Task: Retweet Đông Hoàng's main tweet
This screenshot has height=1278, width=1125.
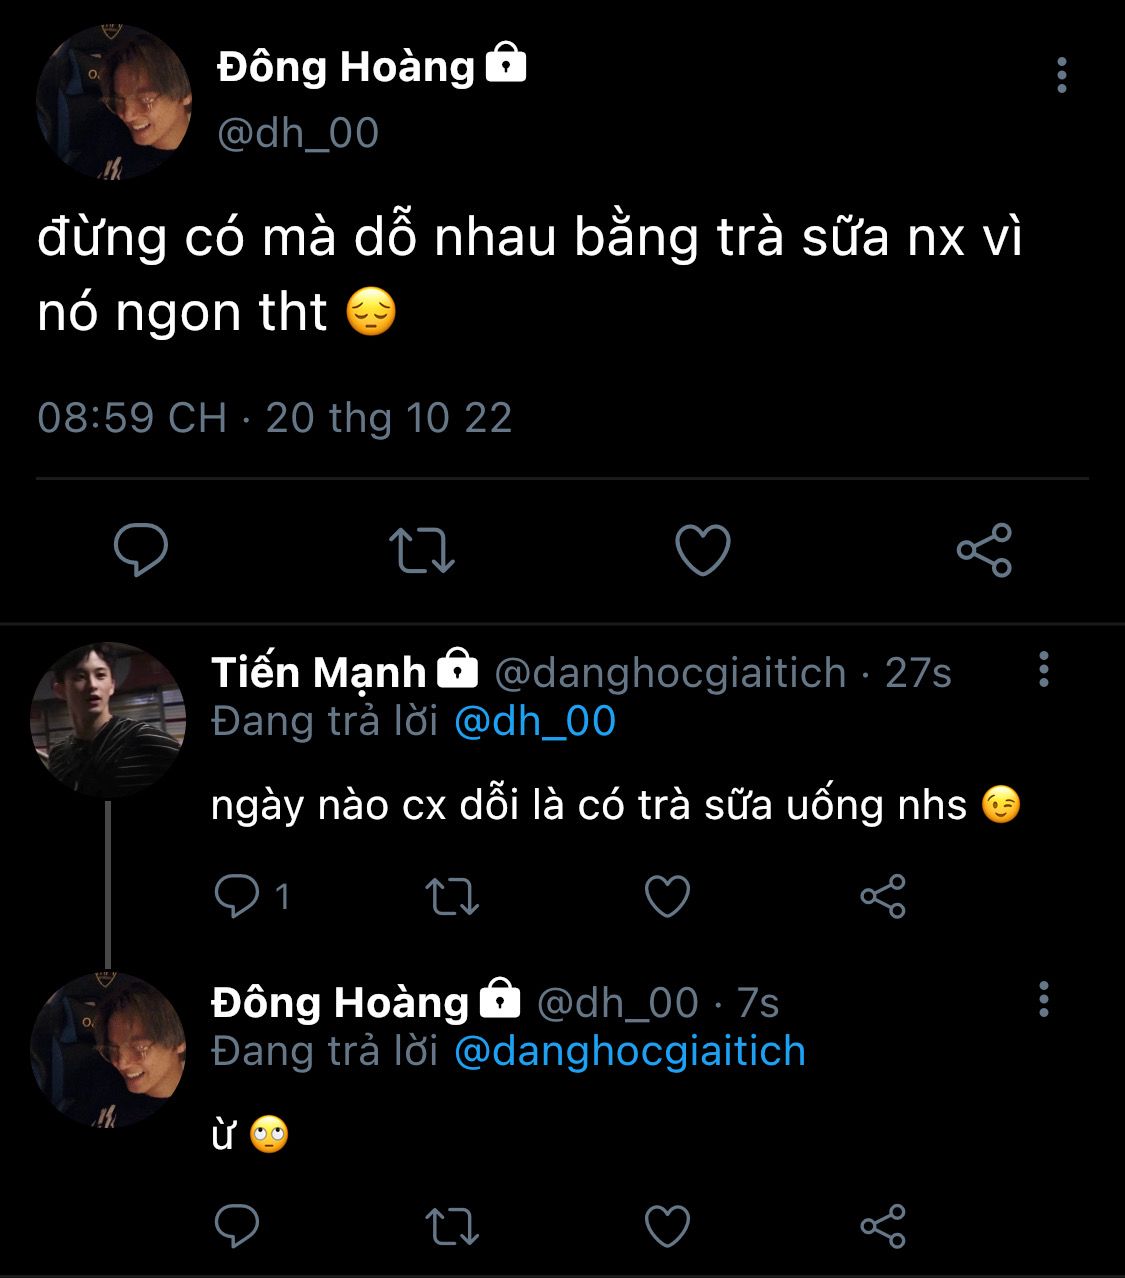Action: pos(421,549)
